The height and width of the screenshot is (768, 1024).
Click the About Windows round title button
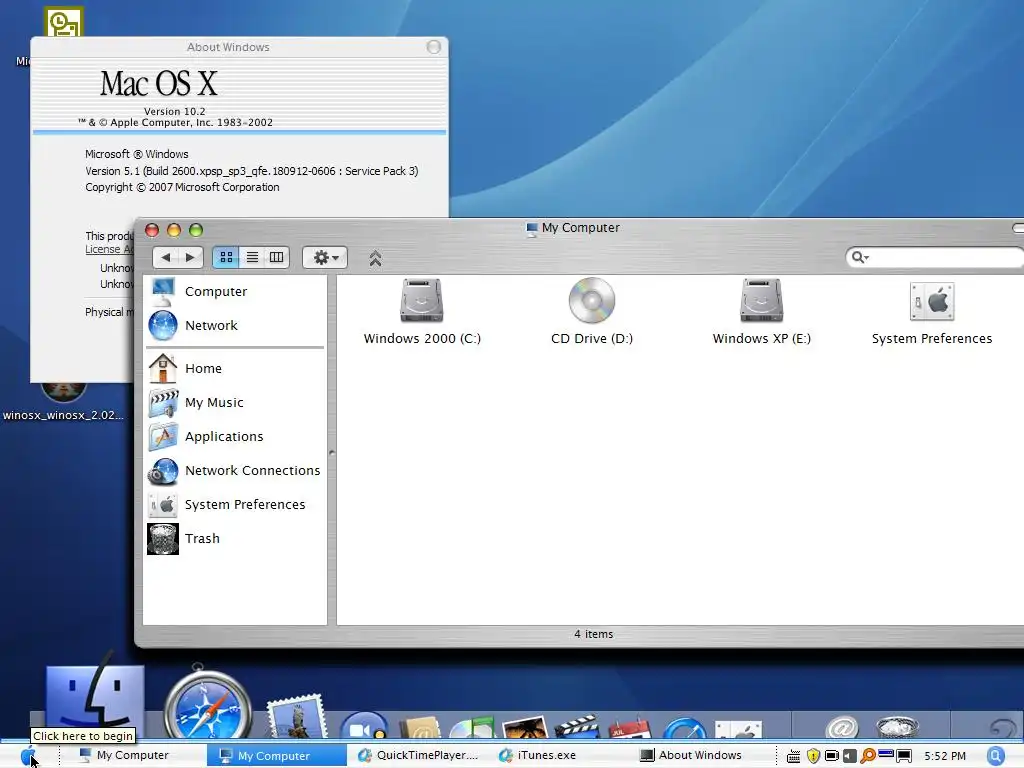tap(434, 47)
